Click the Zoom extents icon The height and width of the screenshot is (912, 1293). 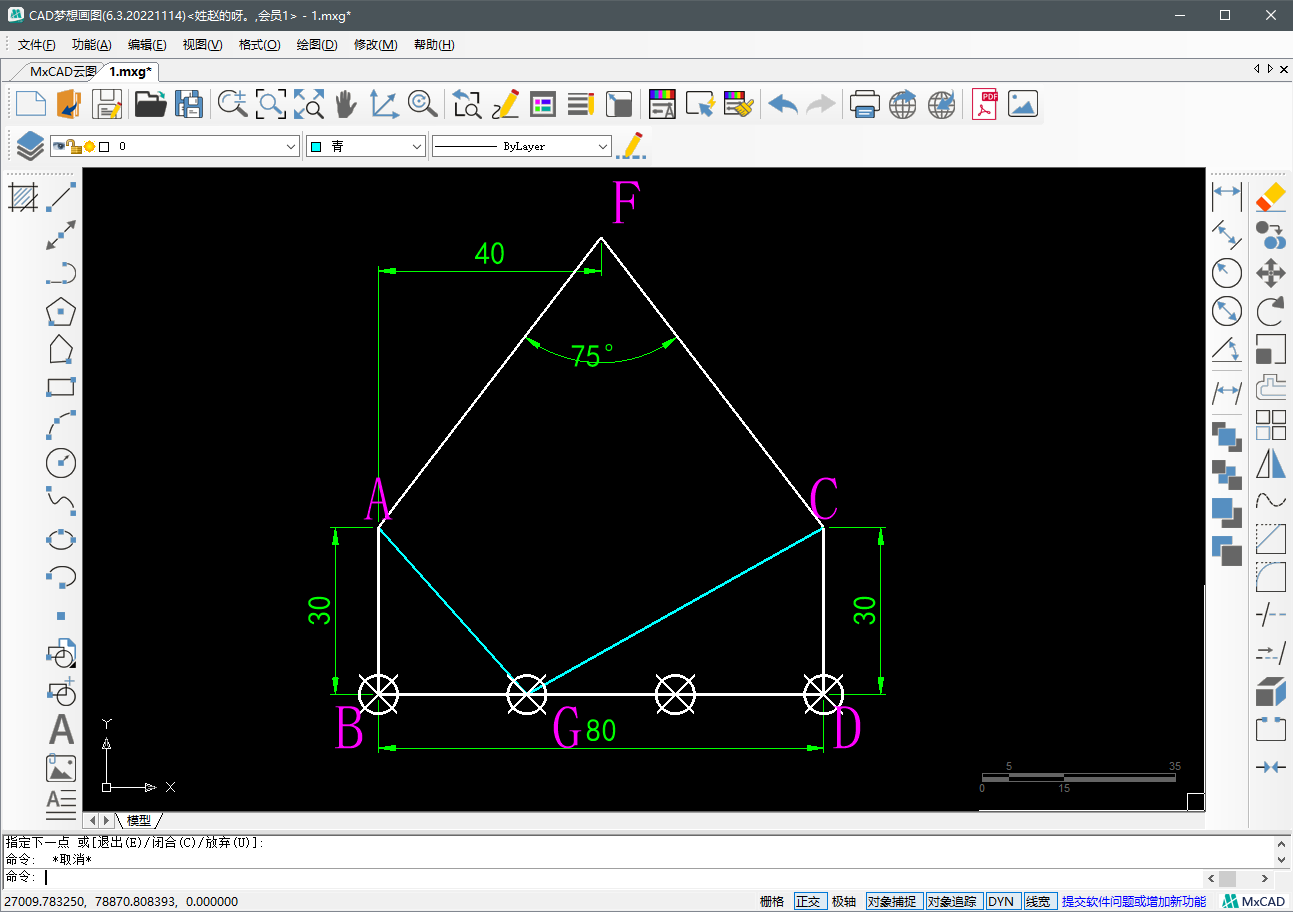(x=309, y=104)
